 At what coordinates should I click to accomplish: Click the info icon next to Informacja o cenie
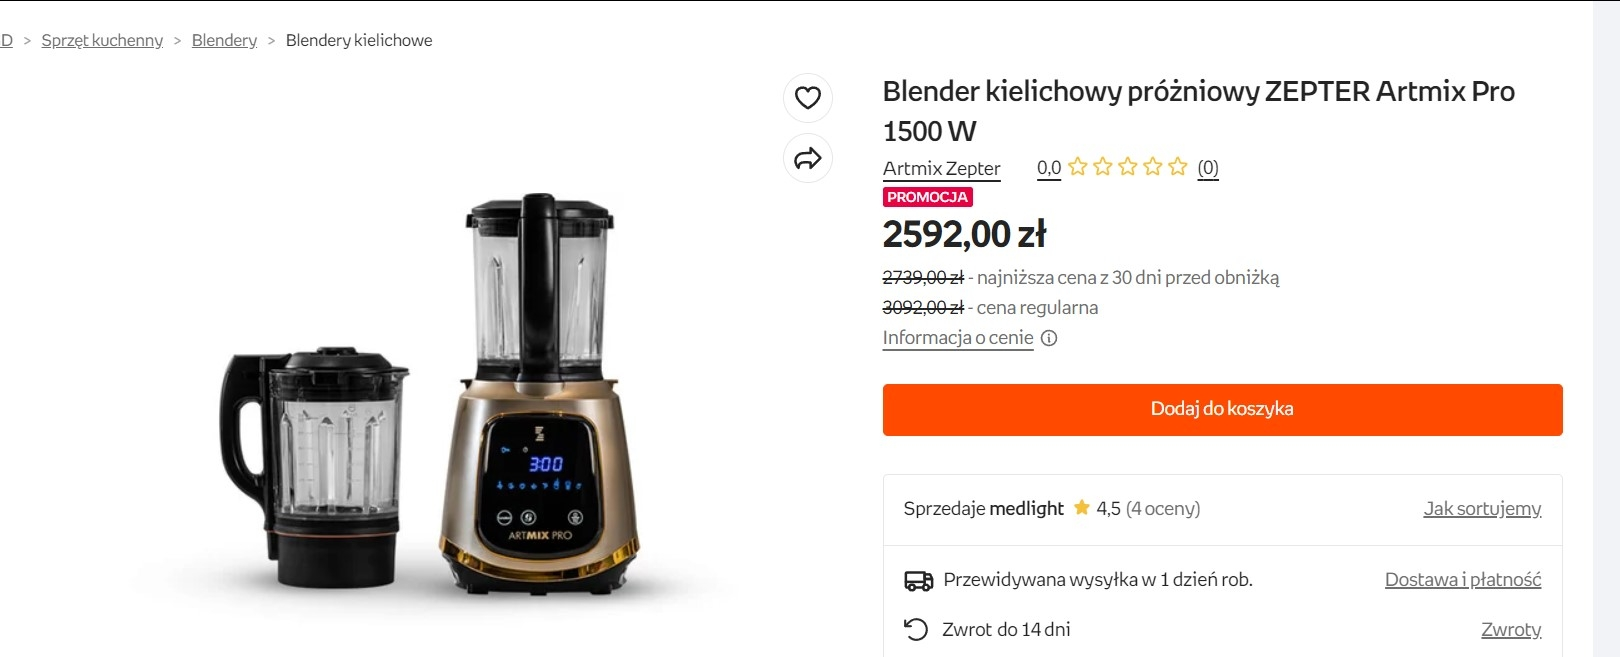pos(1049,338)
